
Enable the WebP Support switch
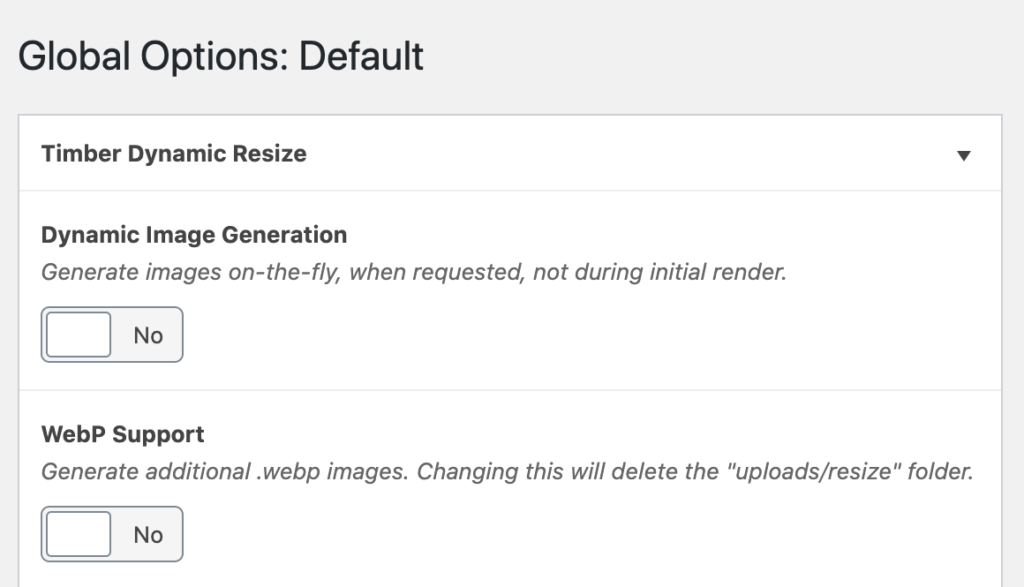click(x=112, y=534)
